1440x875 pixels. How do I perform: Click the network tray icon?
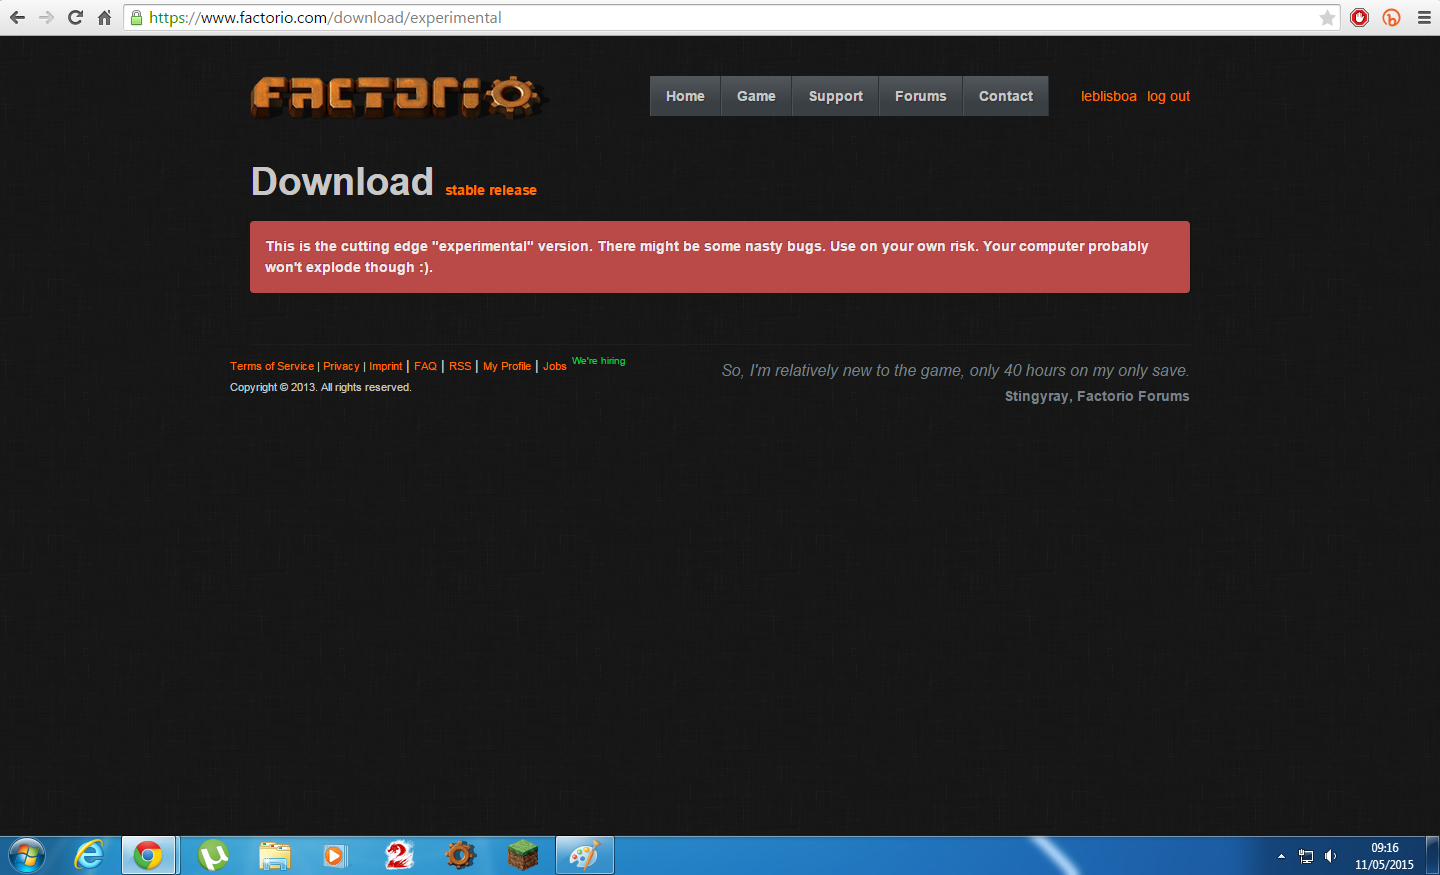[1305, 856]
